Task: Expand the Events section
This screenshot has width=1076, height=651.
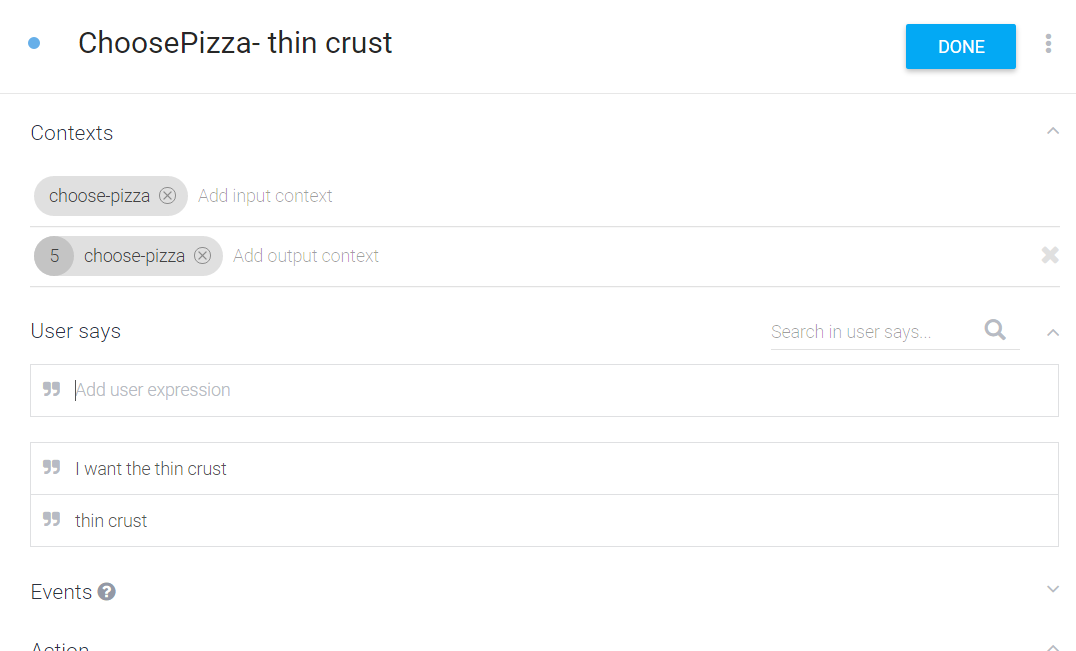Action: [1052, 590]
